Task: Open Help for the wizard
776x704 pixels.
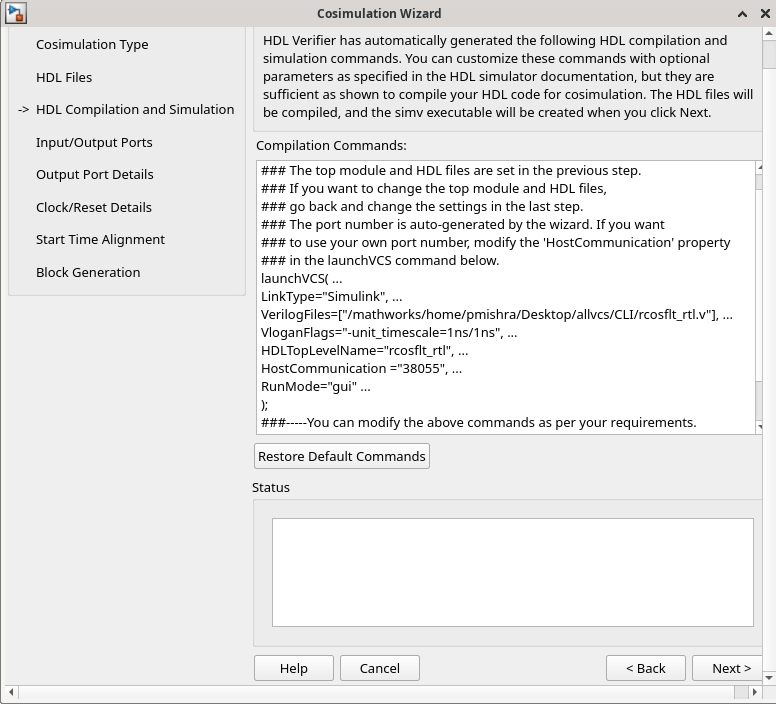Action: tap(293, 668)
